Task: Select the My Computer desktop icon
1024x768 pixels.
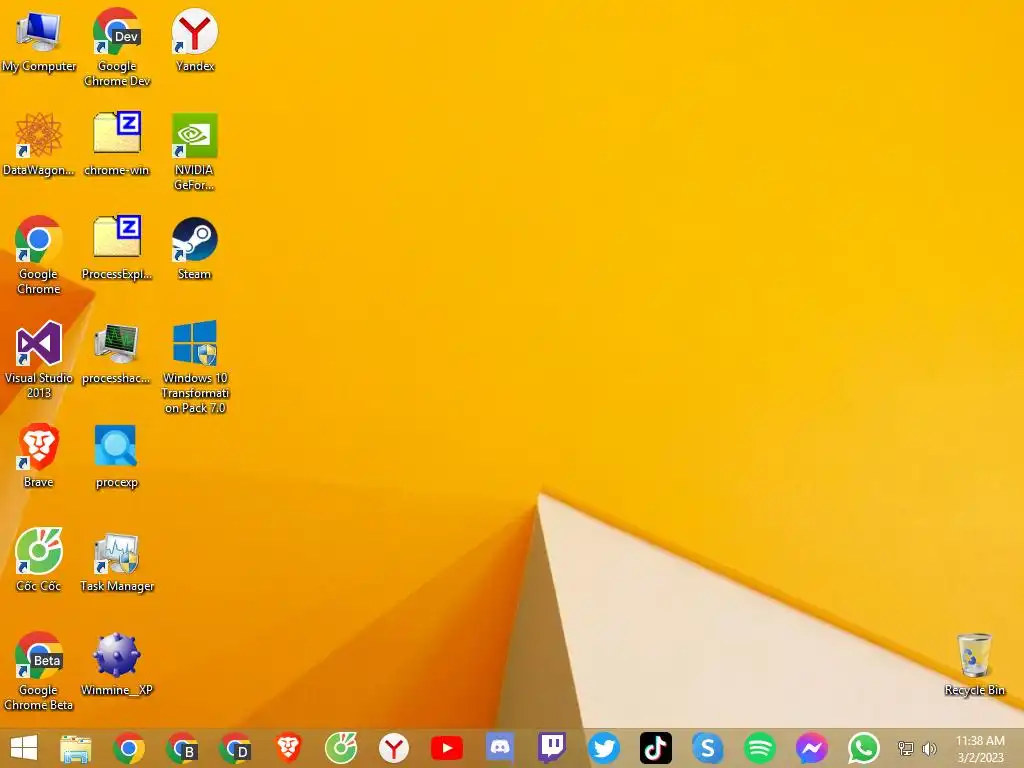Action: coord(39,41)
